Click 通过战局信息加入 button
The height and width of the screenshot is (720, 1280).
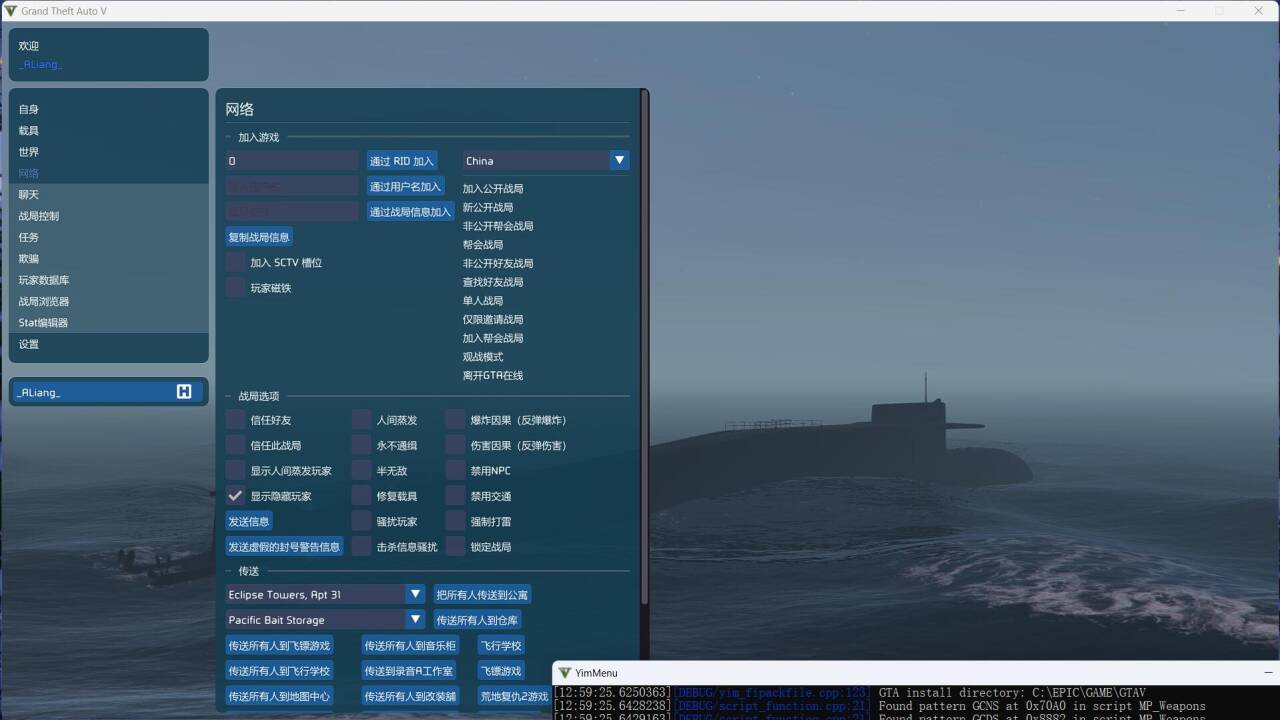(x=411, y=211)
